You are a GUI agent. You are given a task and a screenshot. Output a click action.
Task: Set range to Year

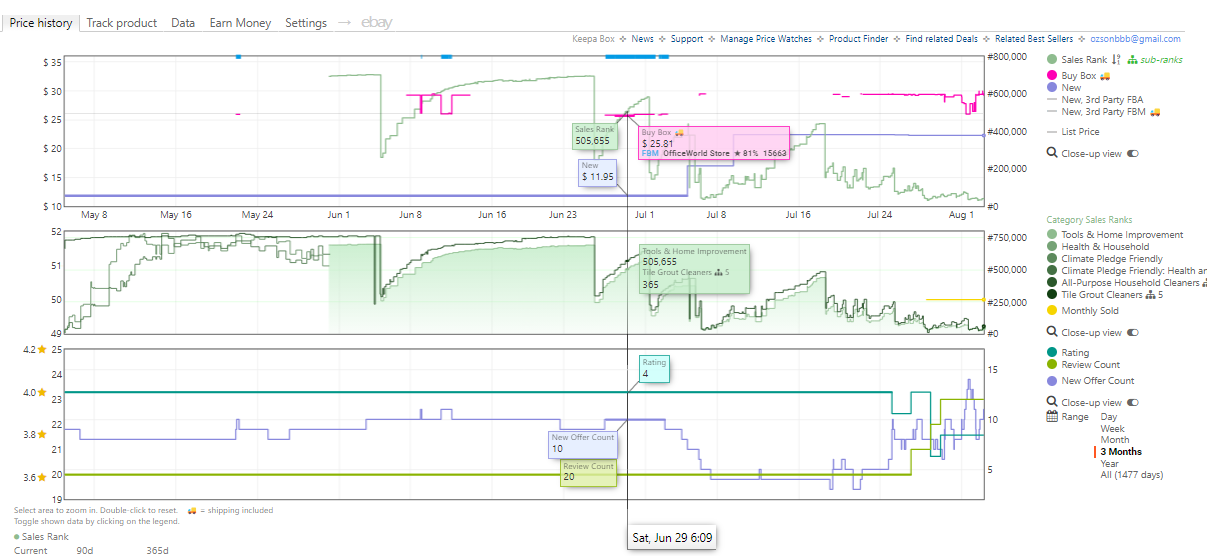click(1109, 463)
